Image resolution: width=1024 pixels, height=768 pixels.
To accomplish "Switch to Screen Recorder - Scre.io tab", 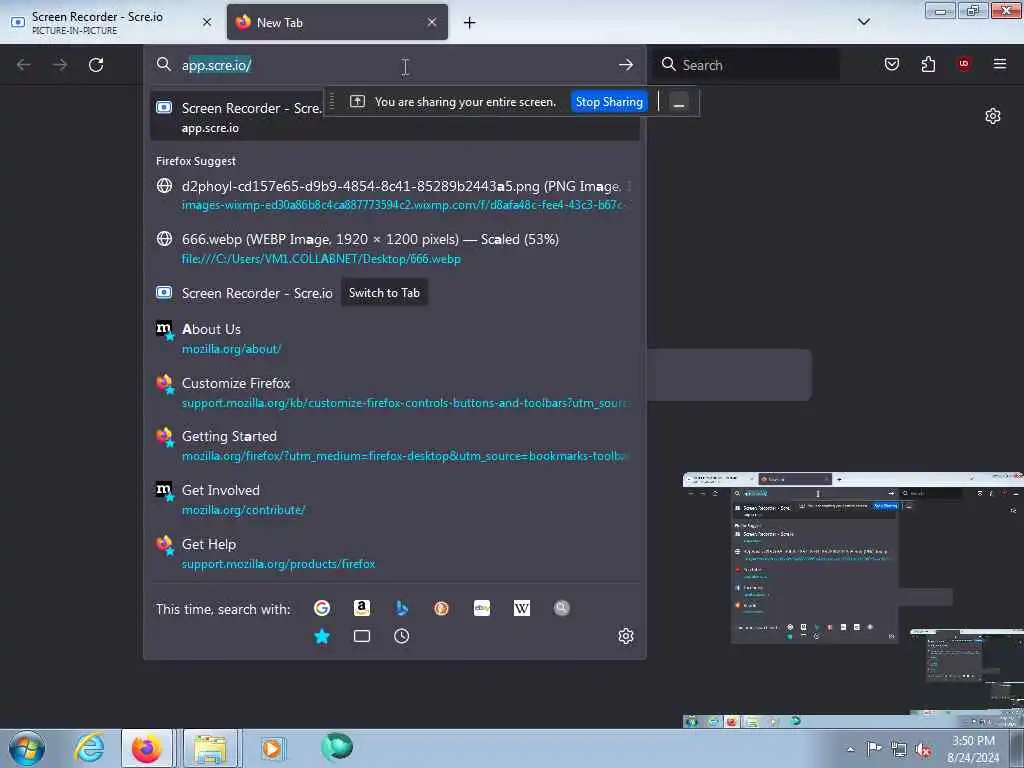I will (98, 22).
